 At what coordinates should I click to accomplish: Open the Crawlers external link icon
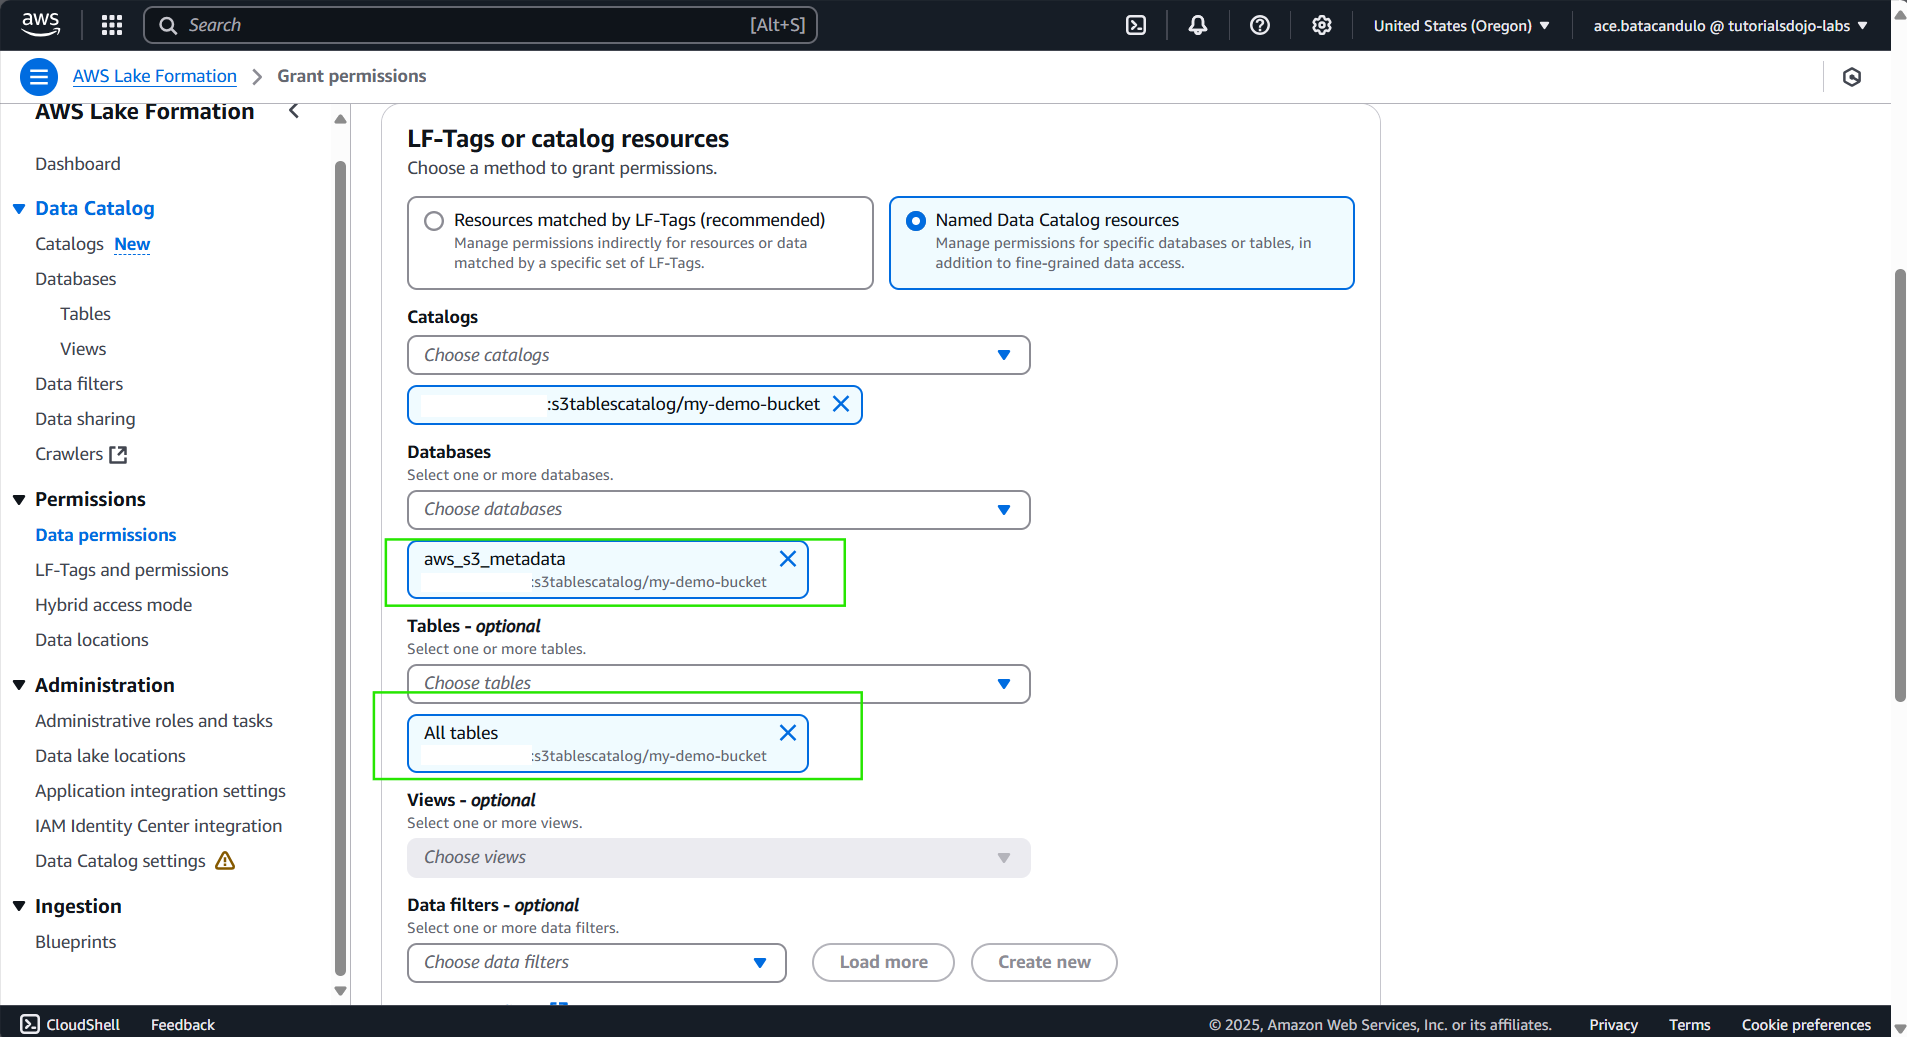tap(118, 454)
